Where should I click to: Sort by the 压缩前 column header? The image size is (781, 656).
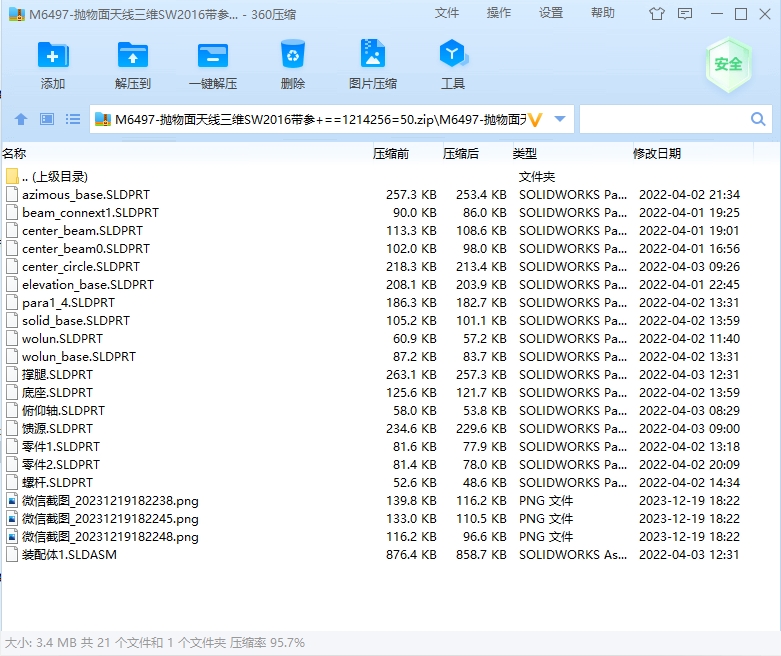pos(391,153)
